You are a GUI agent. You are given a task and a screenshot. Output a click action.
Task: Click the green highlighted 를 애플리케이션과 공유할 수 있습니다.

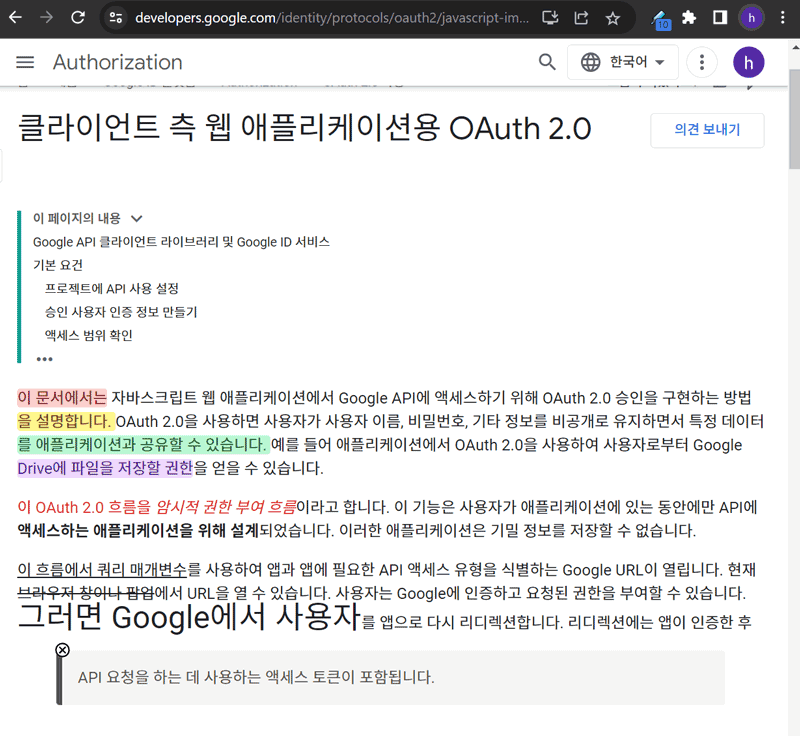[x=143, y=445]
